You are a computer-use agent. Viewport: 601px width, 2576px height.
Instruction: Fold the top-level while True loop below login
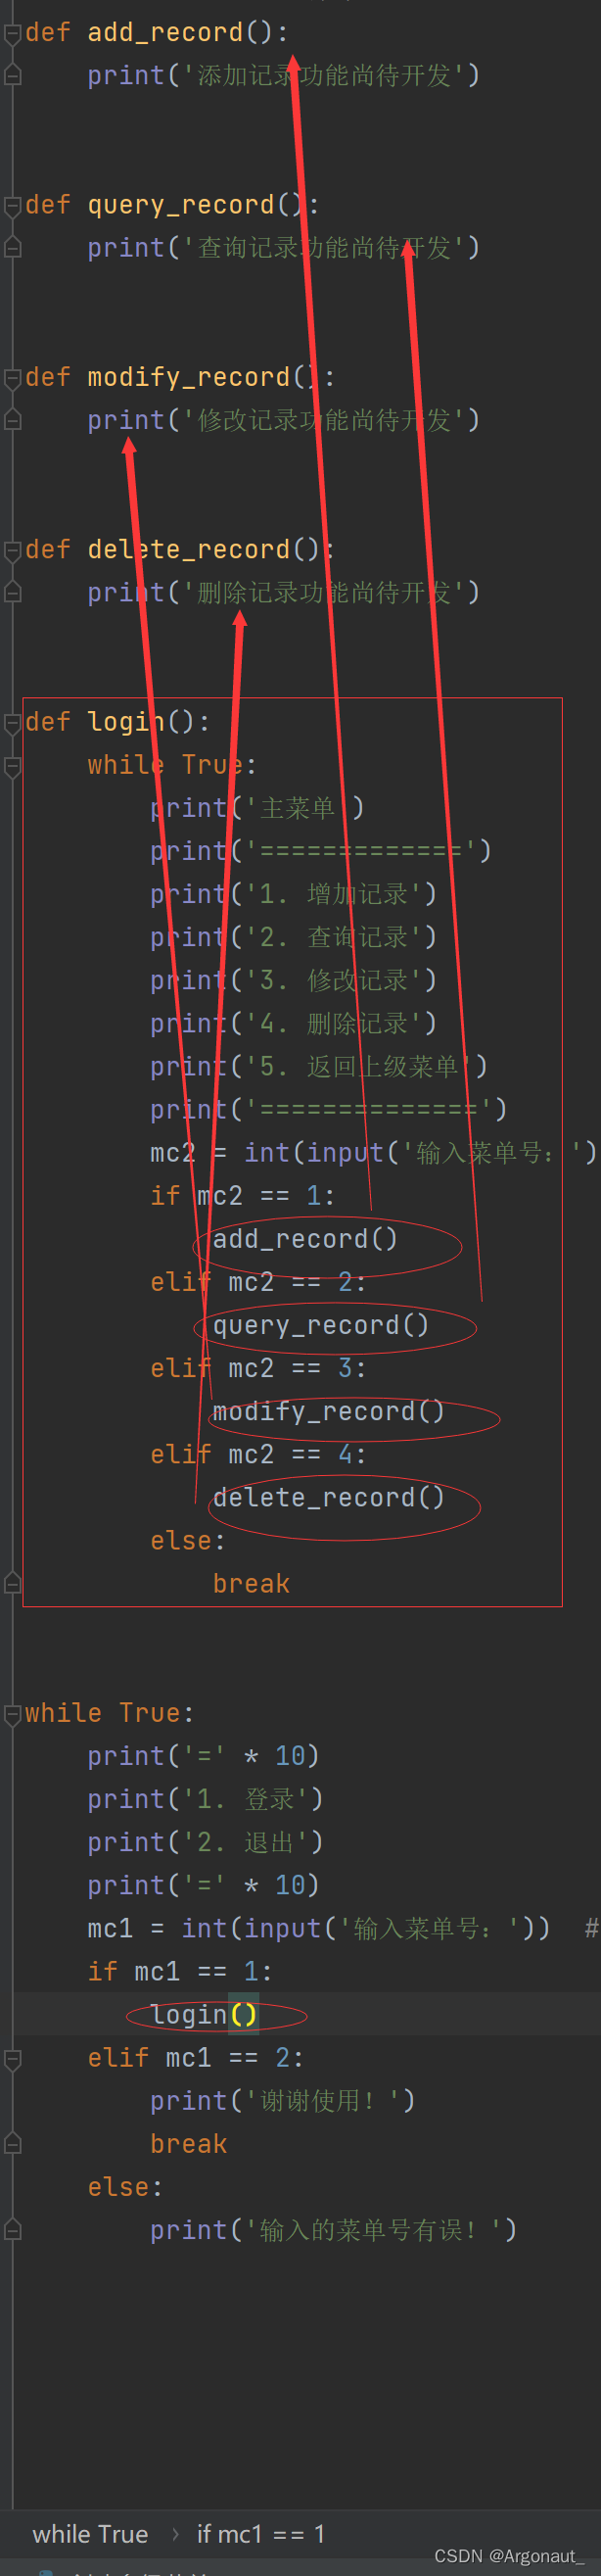point(13,1714)
